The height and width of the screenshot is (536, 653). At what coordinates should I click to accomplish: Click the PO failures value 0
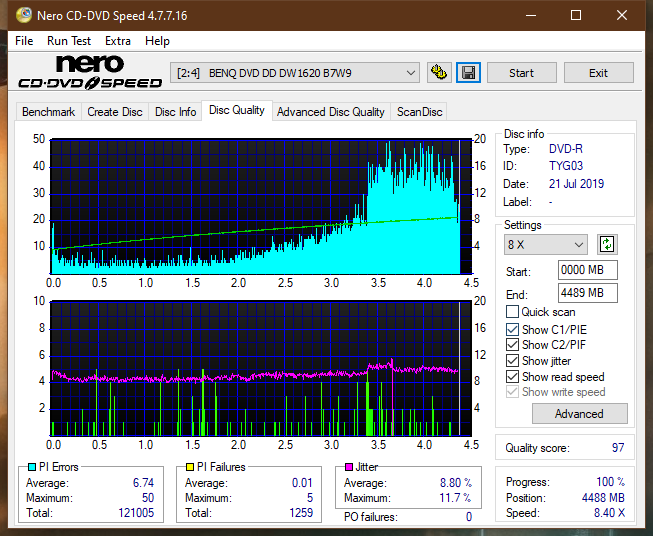tap(469, 517)
